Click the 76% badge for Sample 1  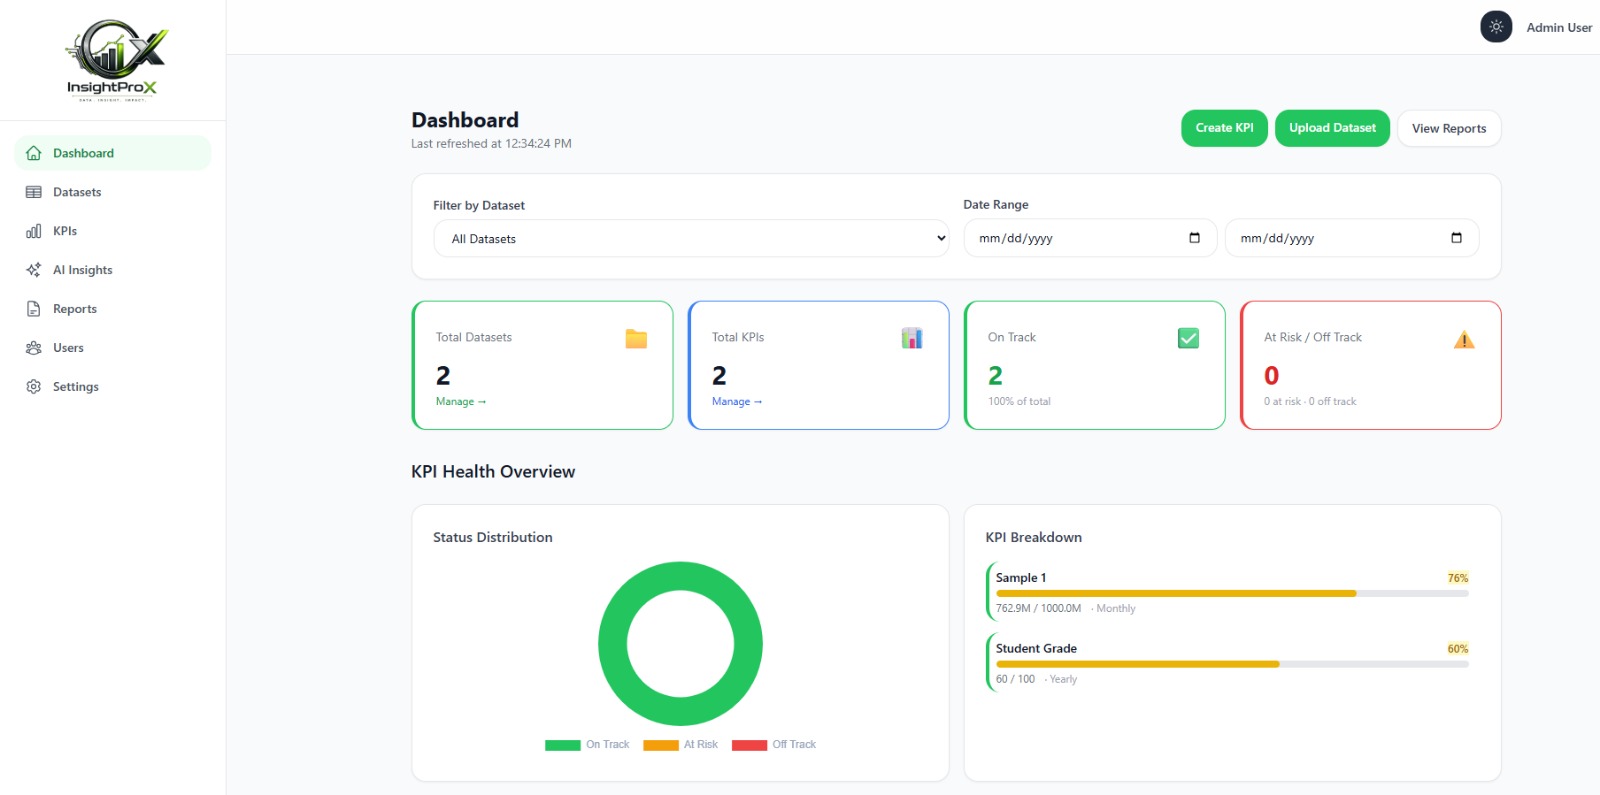coord(1458,578)
